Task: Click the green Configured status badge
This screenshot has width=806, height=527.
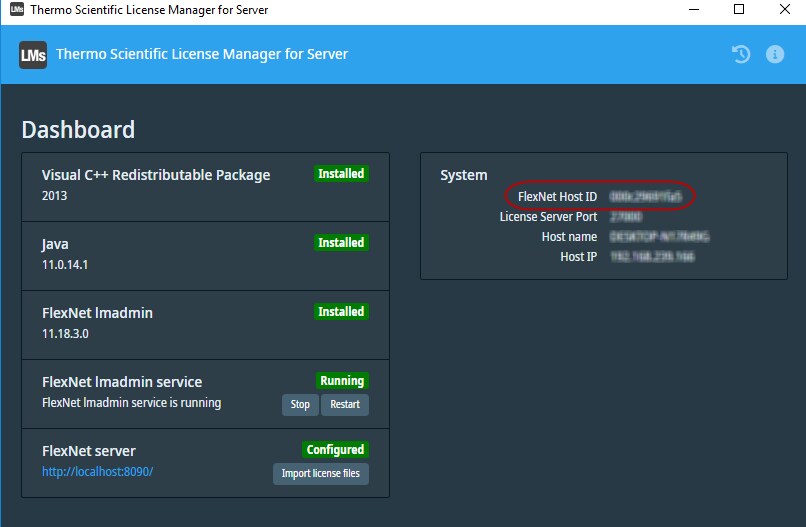Action: click(x=335, y=450)
